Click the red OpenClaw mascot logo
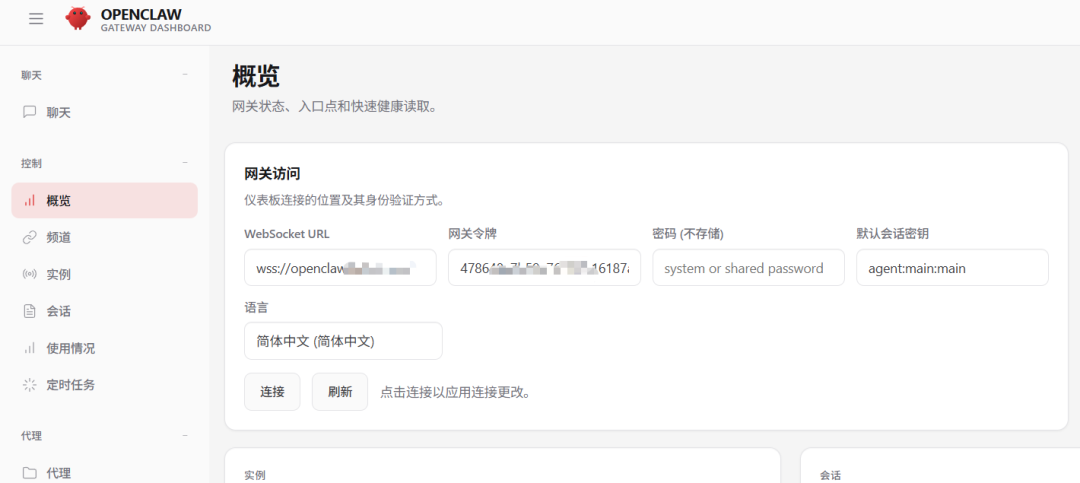The image size is (1080, 483). point(78,19)
